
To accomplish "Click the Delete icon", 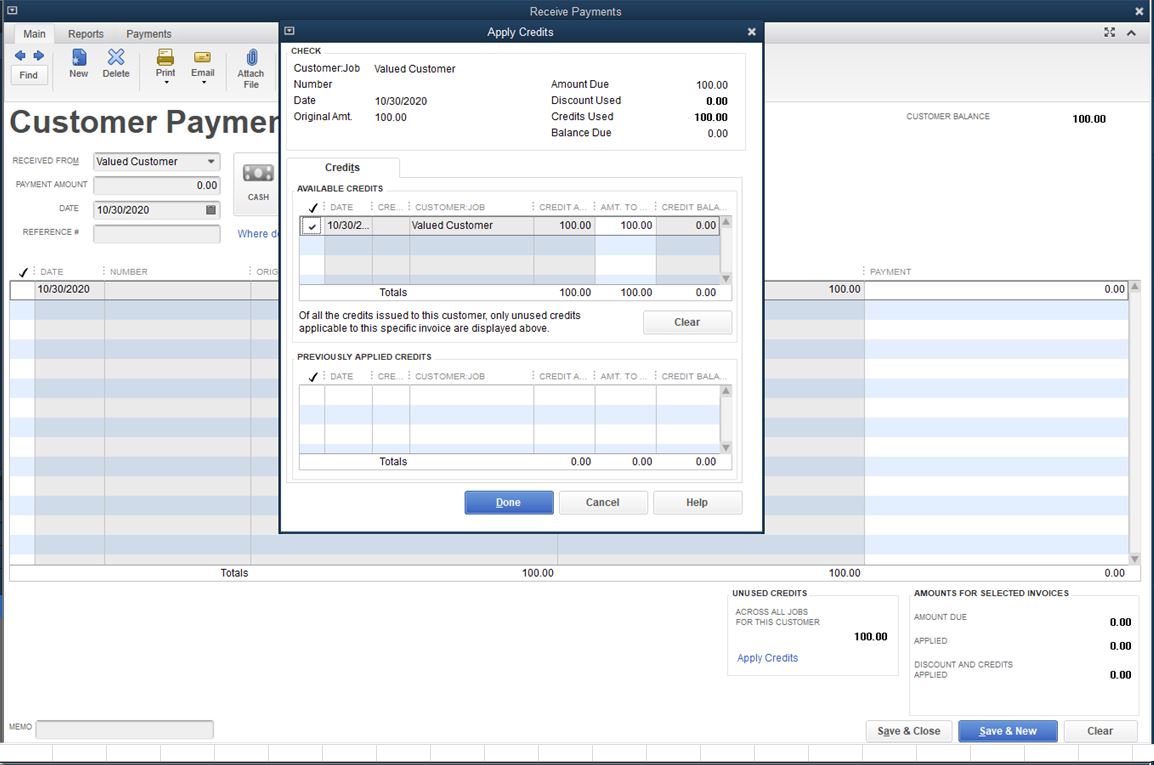I will coord(116,64).
